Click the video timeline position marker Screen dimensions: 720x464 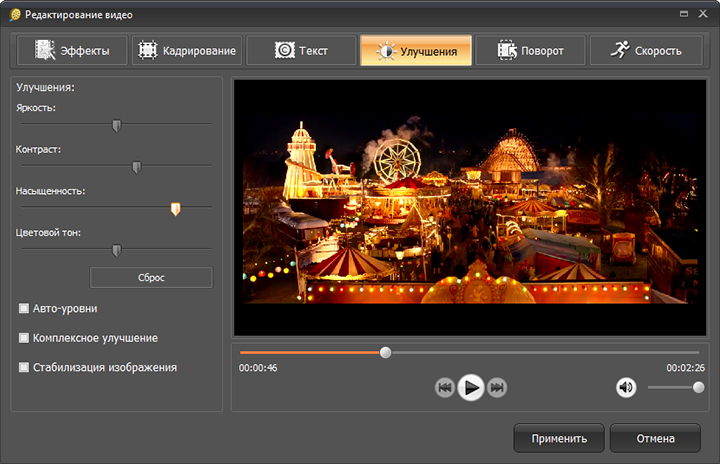[x=386, y=352]
